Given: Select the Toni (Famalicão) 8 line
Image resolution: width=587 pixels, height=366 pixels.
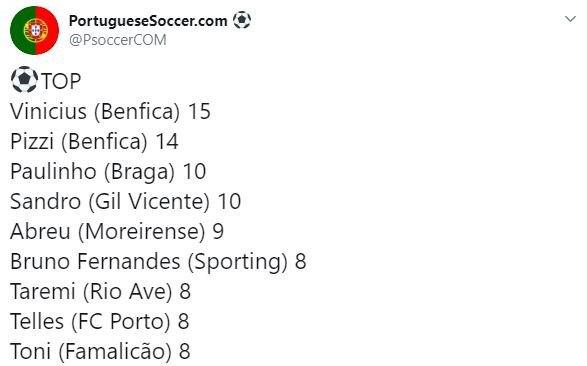Looking at the screenshot, I should coord(100,351).
